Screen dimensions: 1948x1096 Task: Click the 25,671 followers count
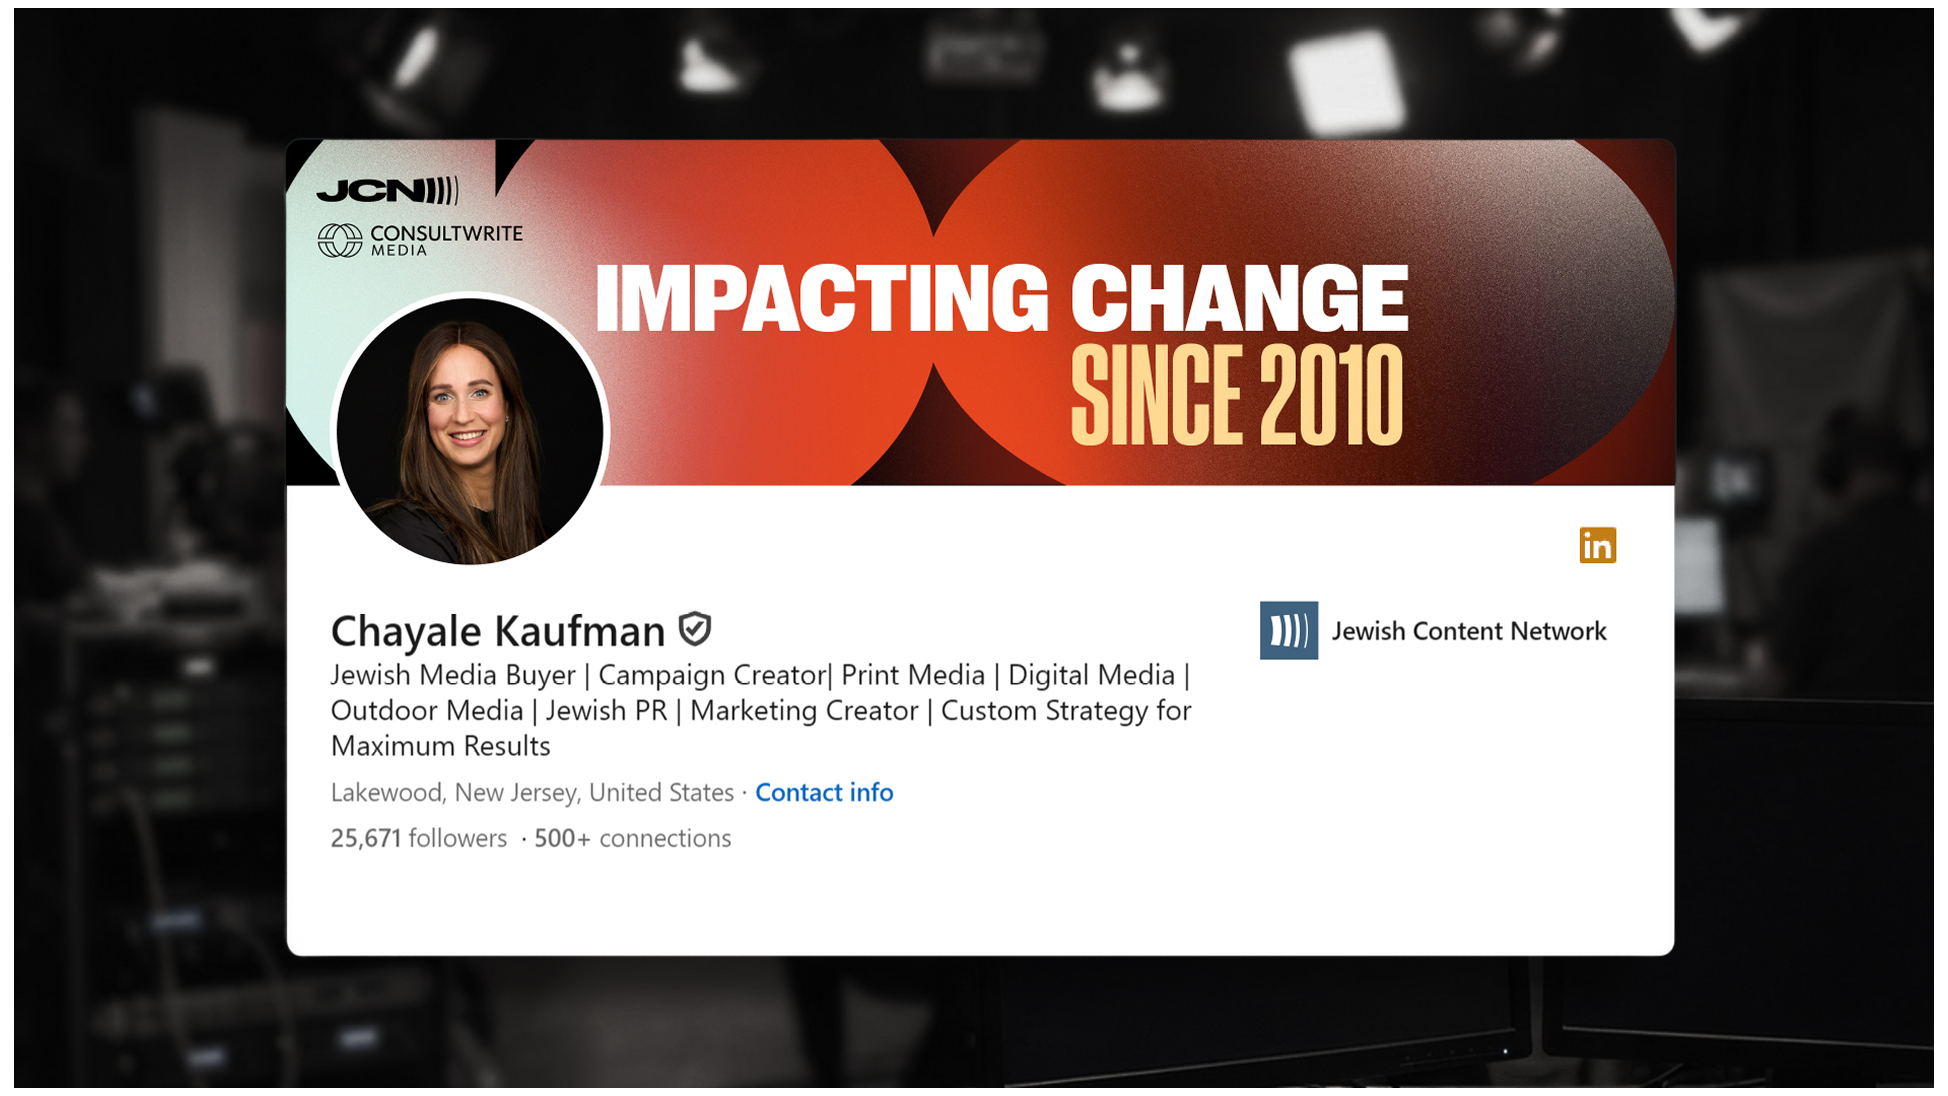point(418,838)
